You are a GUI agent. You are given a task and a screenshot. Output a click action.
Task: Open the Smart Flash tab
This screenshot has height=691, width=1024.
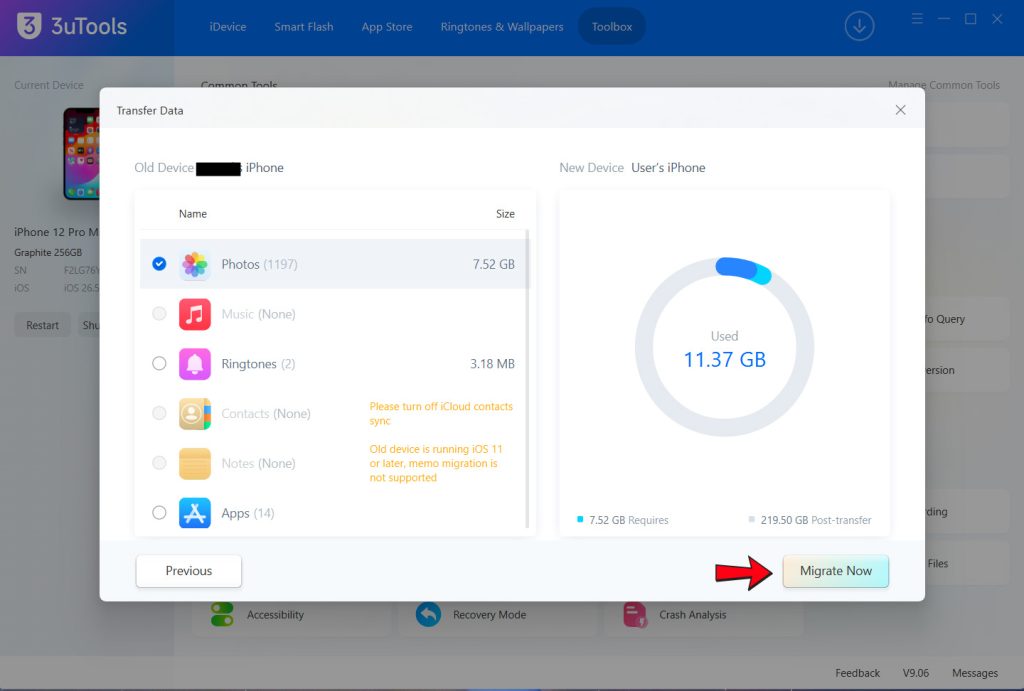pyautogui.click(x=304, y=27)
